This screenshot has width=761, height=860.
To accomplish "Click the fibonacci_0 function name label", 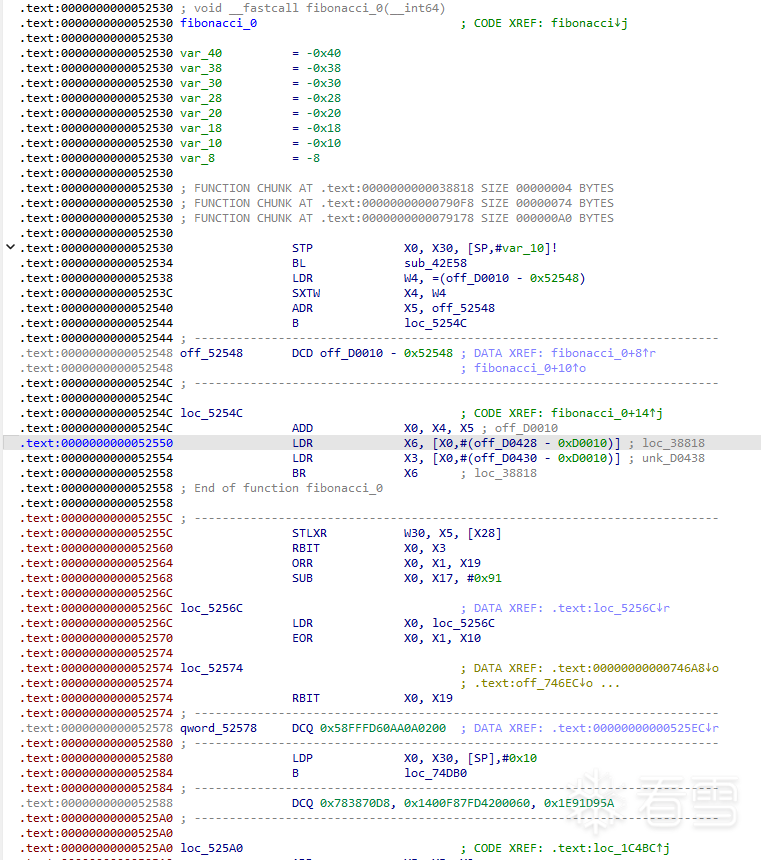I will click(211, 22).
